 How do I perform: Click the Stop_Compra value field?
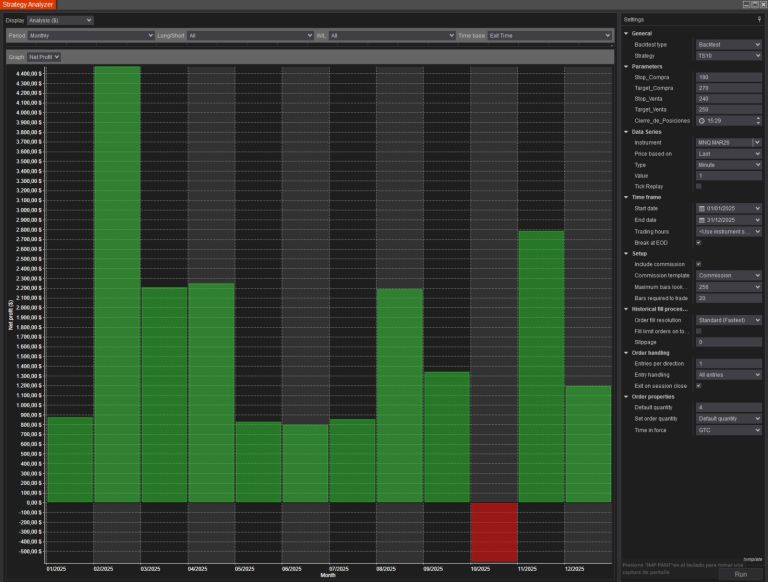[x=729, y=77]
